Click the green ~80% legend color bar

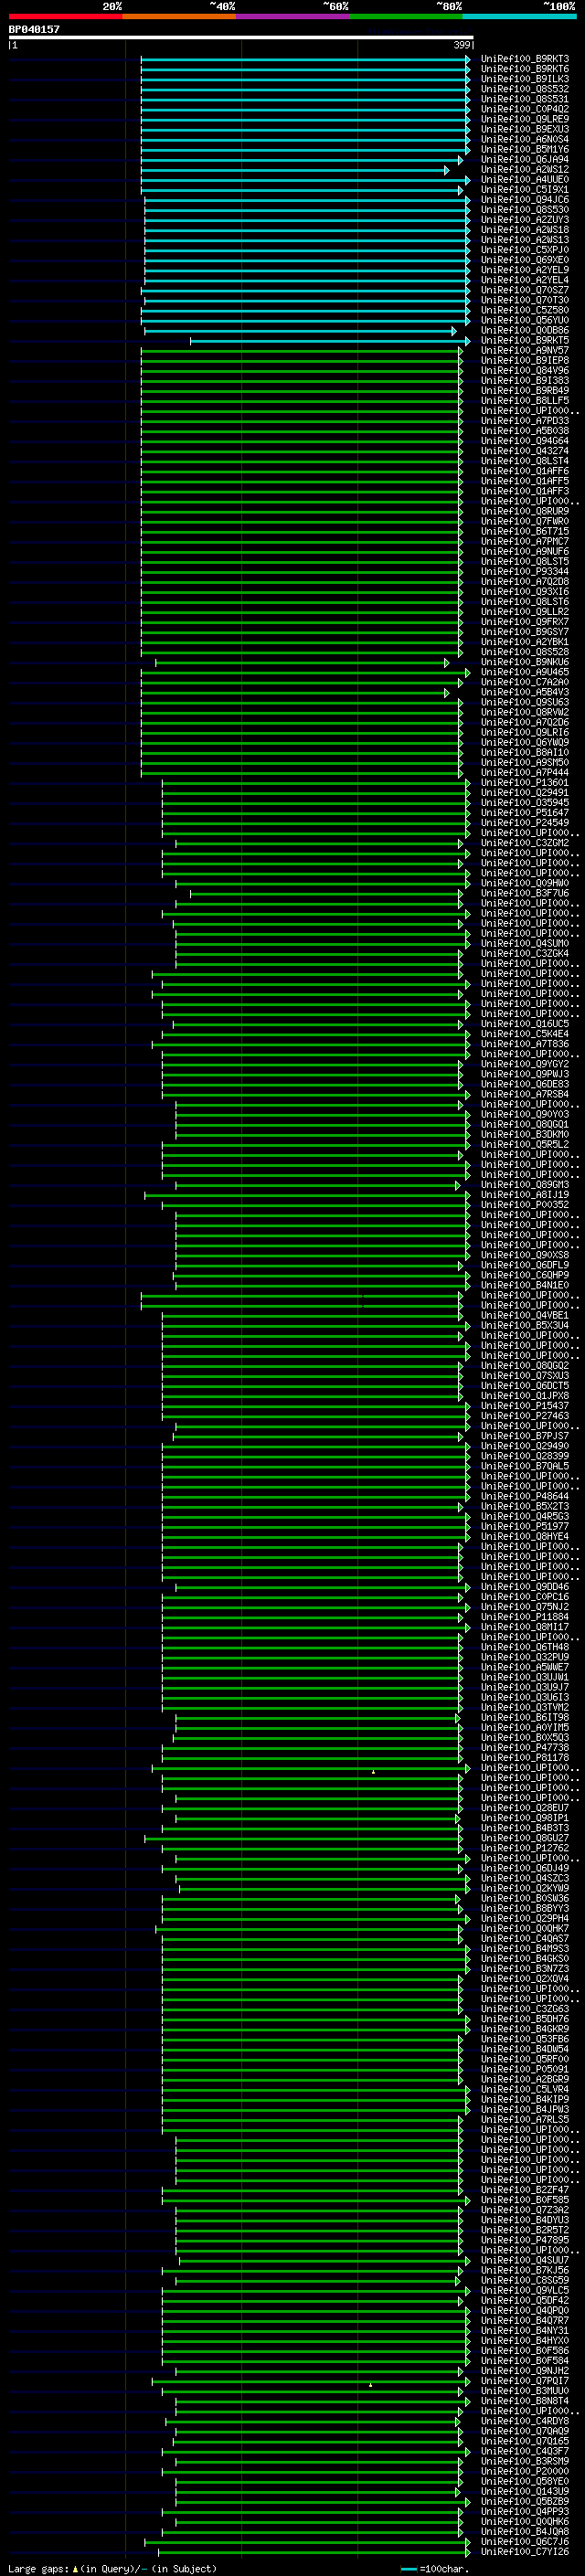[406, 16]
